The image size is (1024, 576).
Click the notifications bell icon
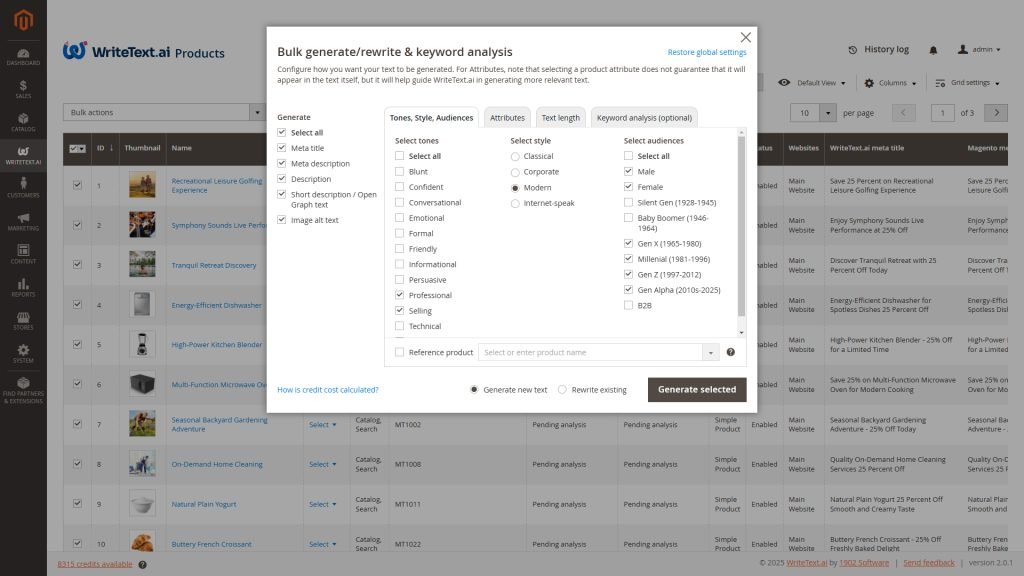933,50
